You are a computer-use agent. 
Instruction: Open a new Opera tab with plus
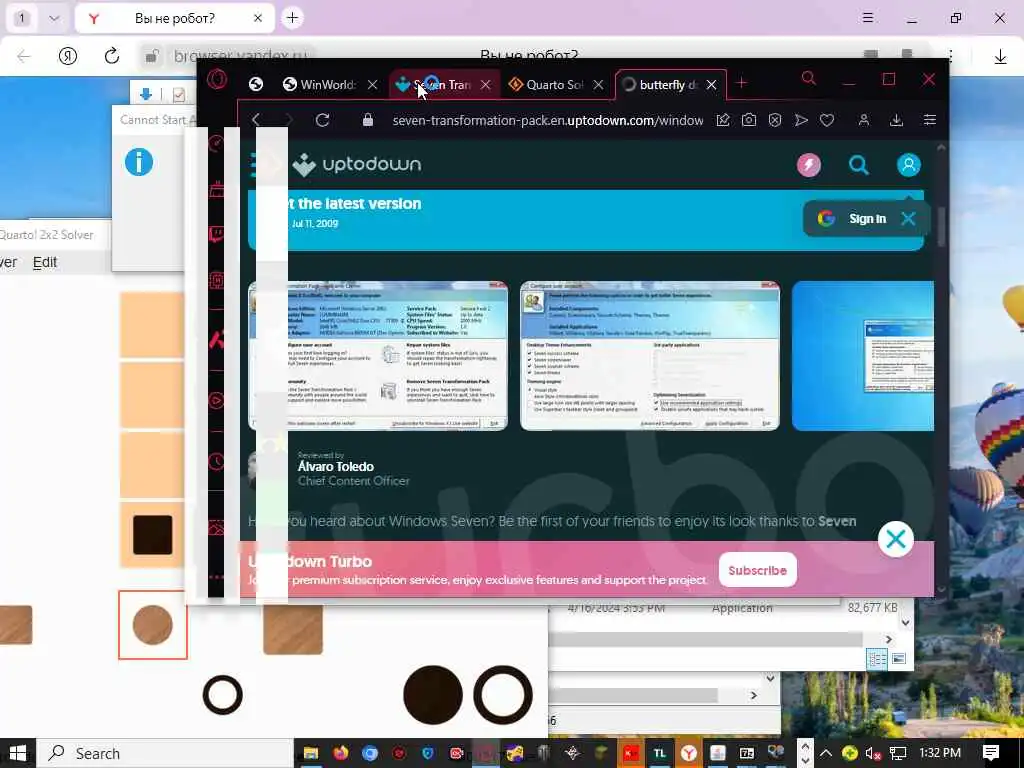(741, 83)
